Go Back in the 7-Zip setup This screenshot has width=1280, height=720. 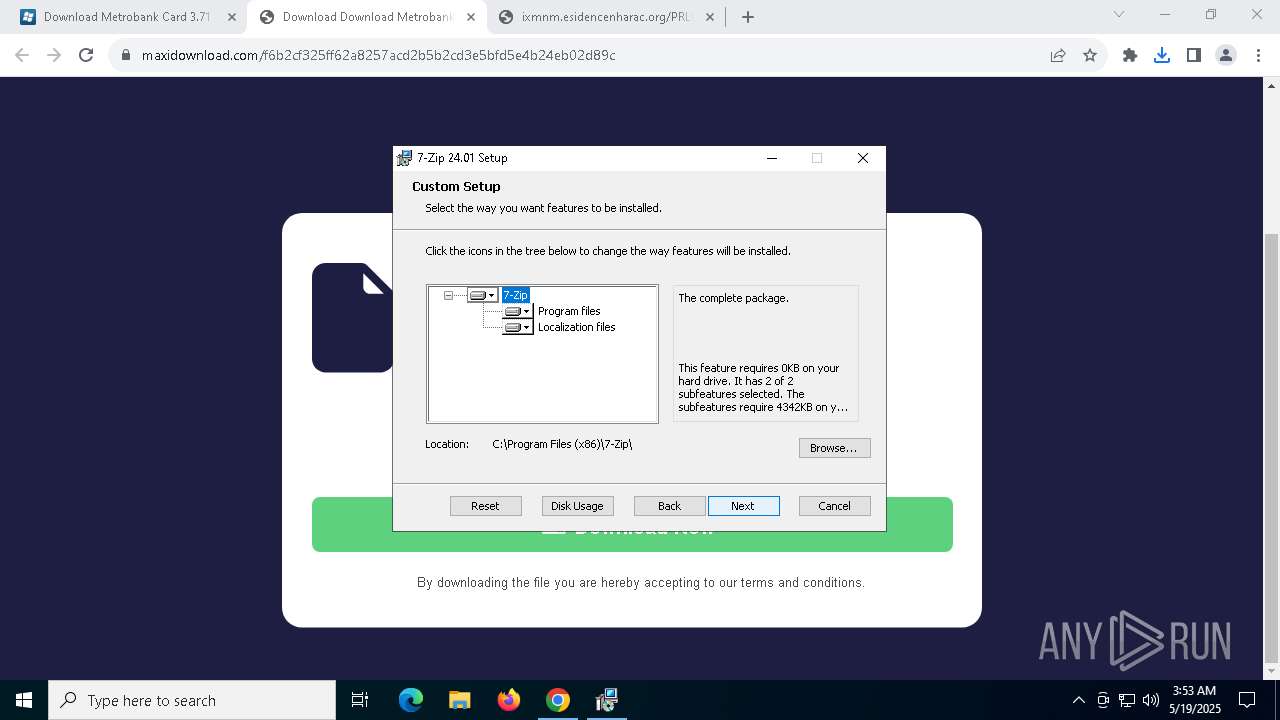(669, 506)
